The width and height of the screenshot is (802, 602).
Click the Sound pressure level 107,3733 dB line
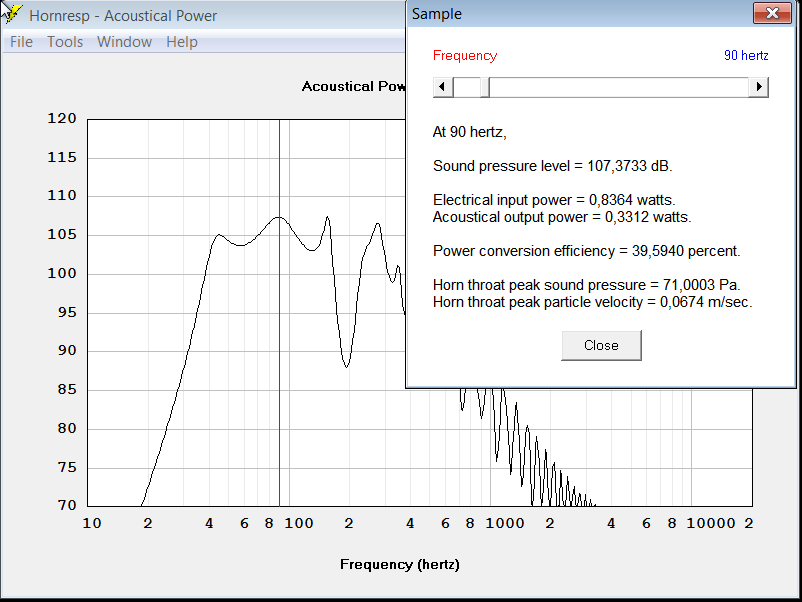(x=552, y=166)
